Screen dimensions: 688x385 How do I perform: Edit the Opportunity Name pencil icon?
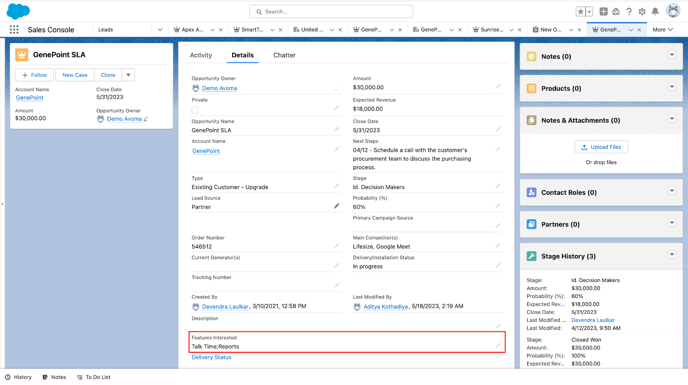coord(337,130)
